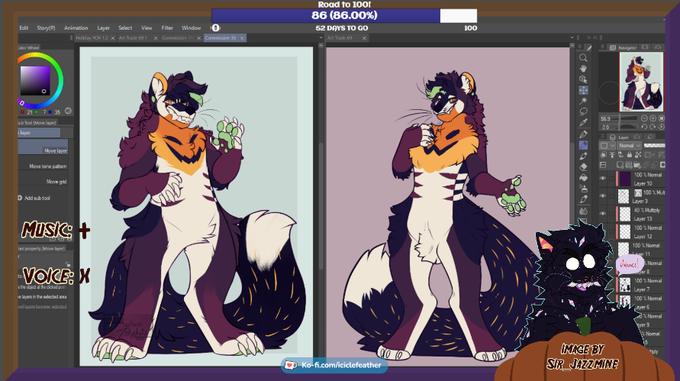Select Move tone pattern sub tool
The height and width of the screenshot is (381, 680).
[42, 166]
